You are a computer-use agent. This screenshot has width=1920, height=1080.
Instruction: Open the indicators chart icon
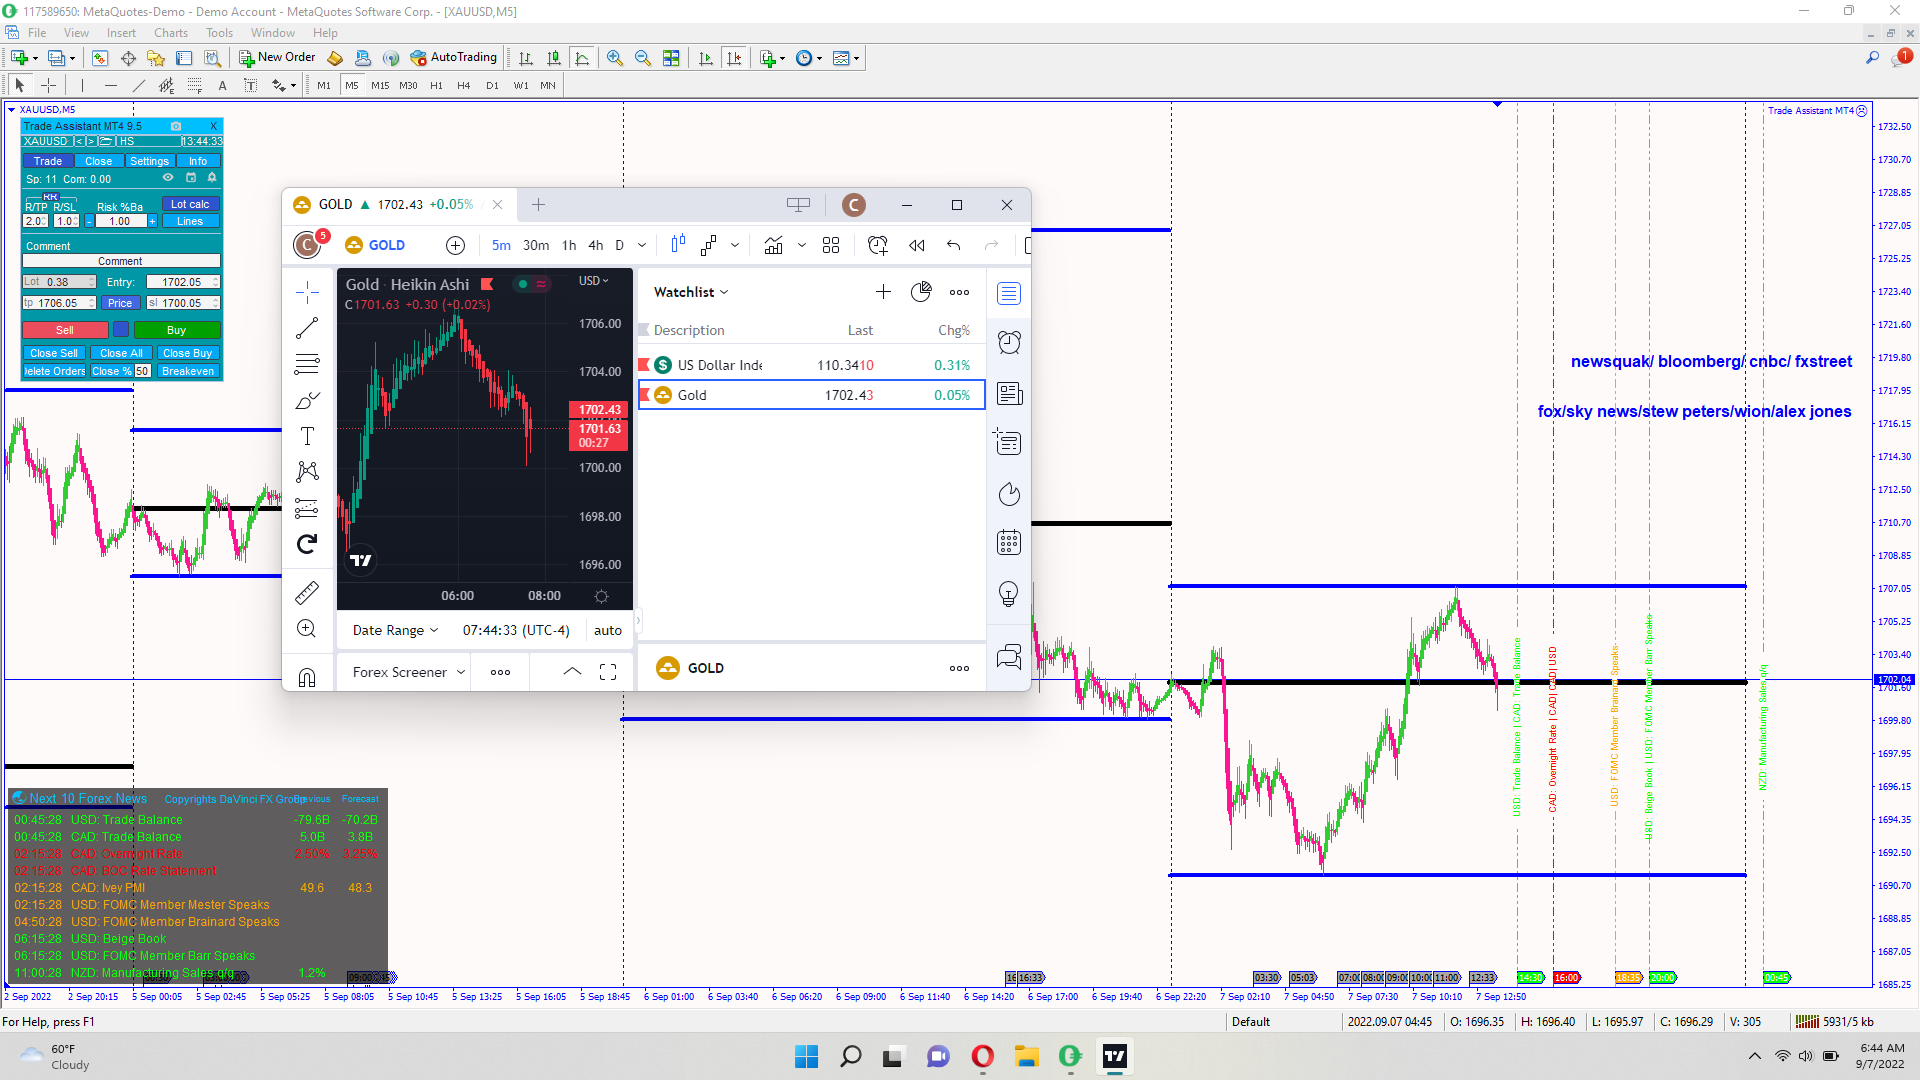click(x=773, y=245)
